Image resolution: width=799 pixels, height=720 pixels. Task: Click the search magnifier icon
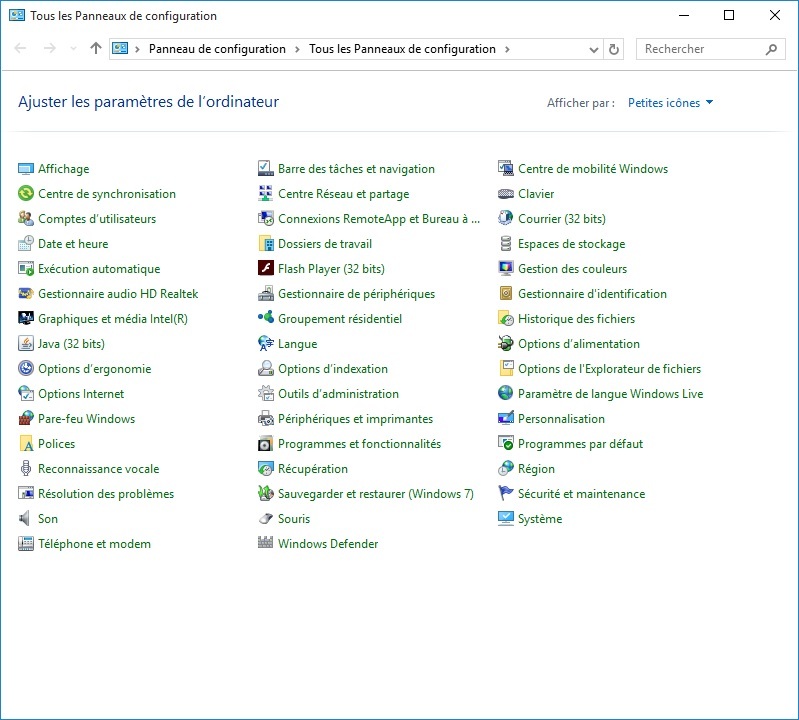point(771,49)
